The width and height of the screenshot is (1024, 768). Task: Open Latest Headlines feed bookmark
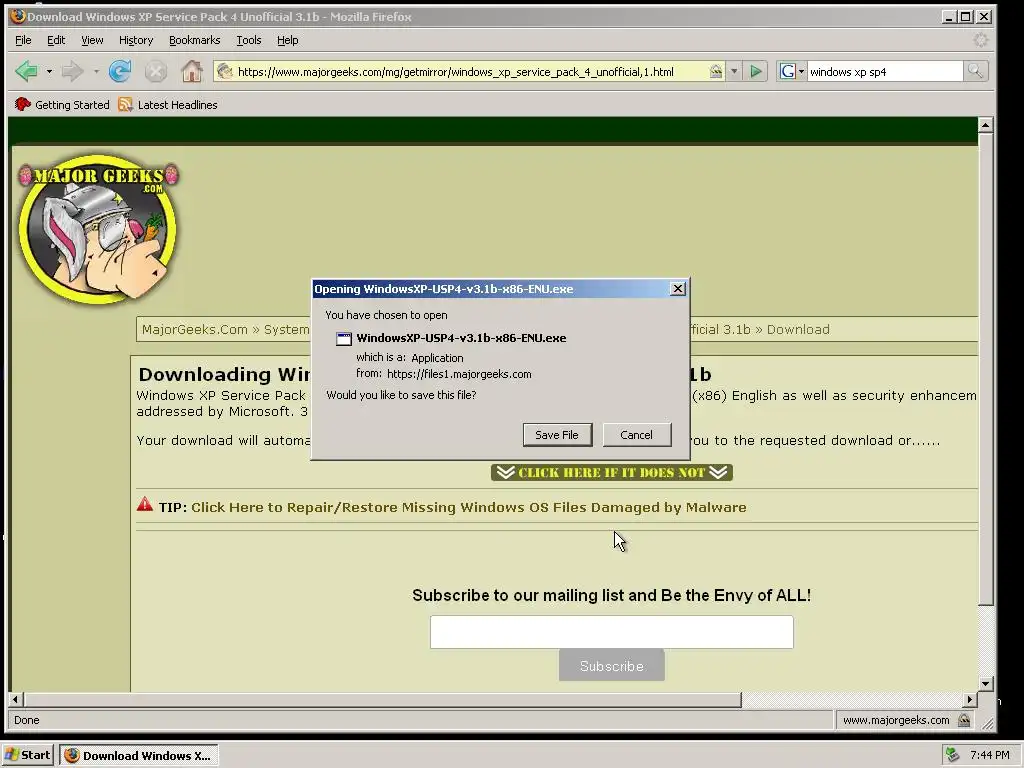(168, 104)
